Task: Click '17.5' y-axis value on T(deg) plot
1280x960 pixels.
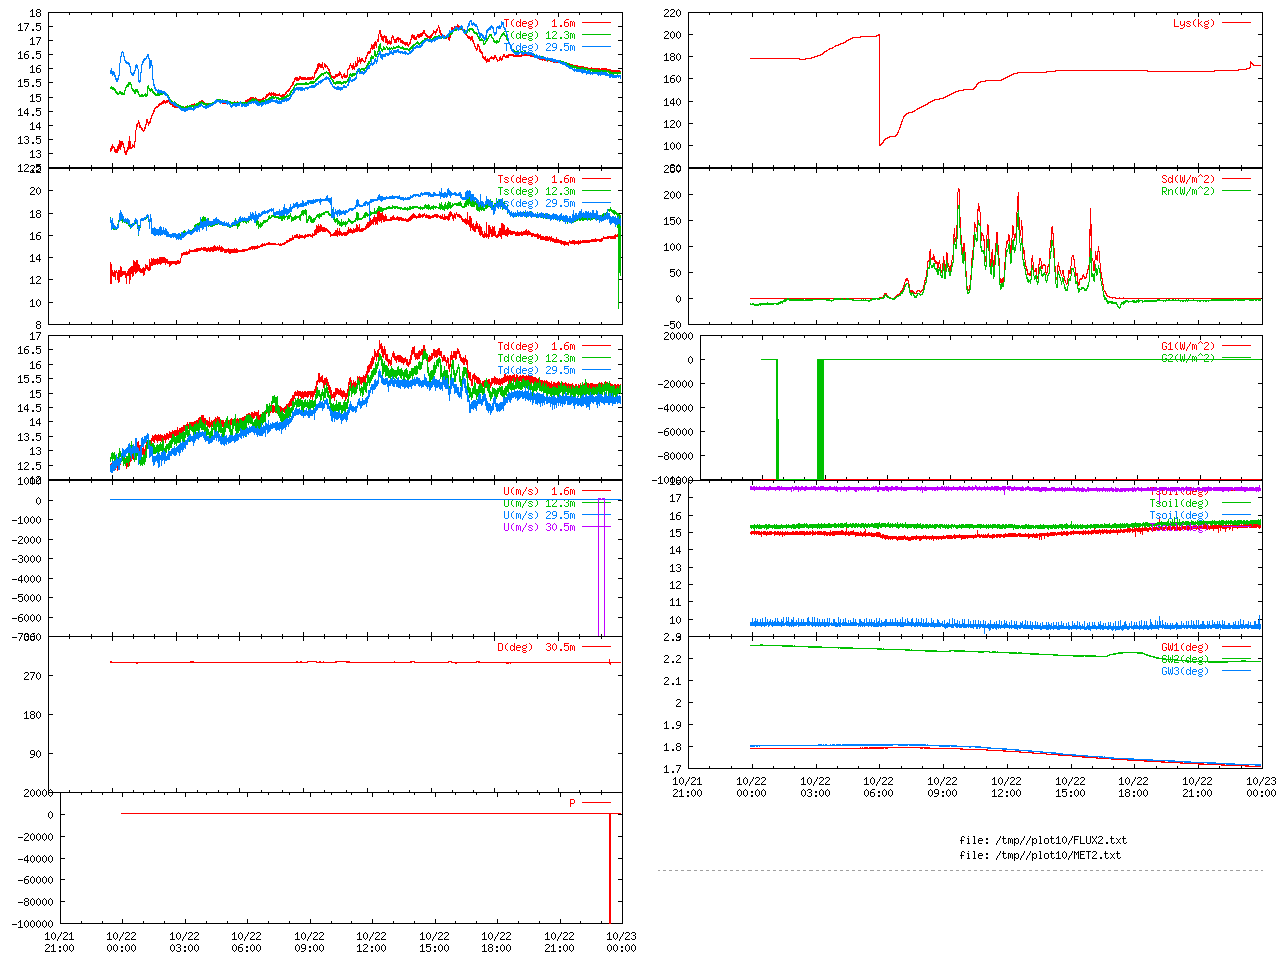Action: (x=30, y=27)
